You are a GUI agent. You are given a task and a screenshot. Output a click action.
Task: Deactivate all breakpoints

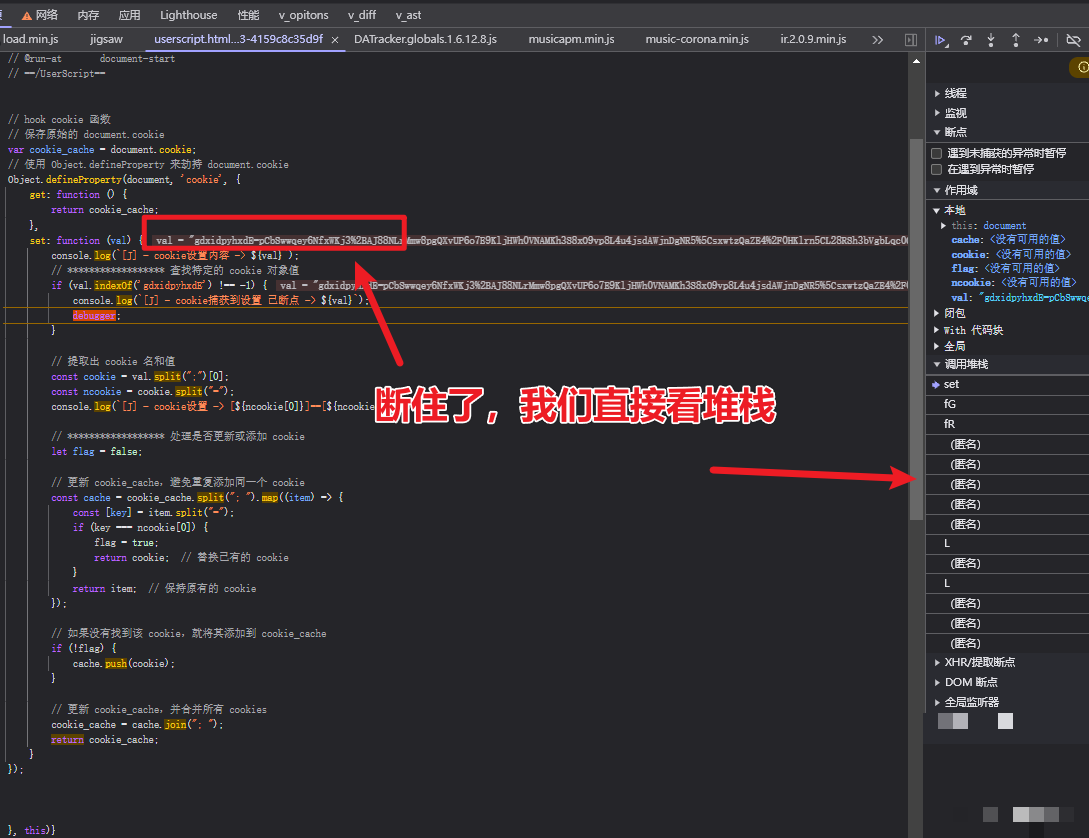click(x=1073, y=40)
